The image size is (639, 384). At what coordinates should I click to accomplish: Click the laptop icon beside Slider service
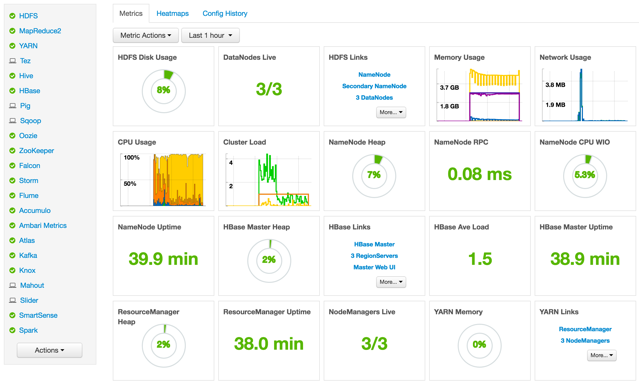pyautogui.click(x=13, y=300)
